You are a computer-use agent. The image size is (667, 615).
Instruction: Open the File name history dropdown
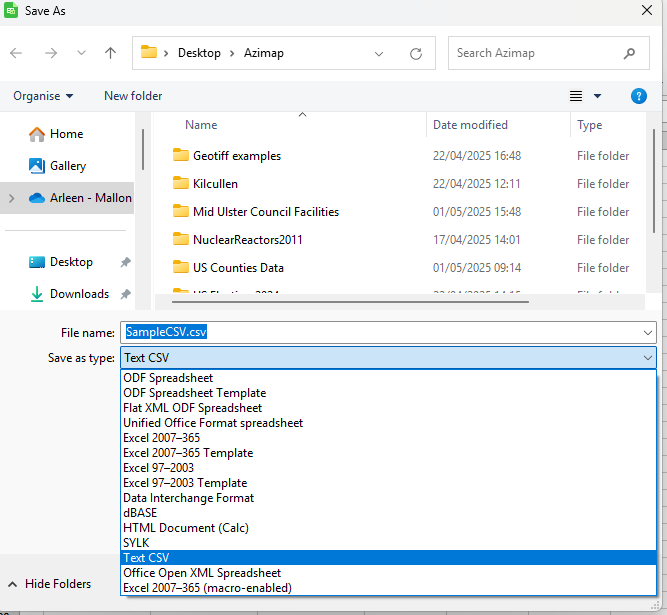click(647, 333)
